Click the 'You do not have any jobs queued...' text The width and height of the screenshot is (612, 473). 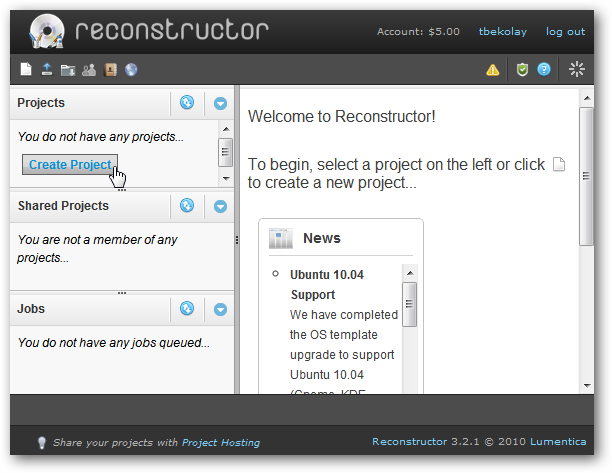[x=114, y=343]
